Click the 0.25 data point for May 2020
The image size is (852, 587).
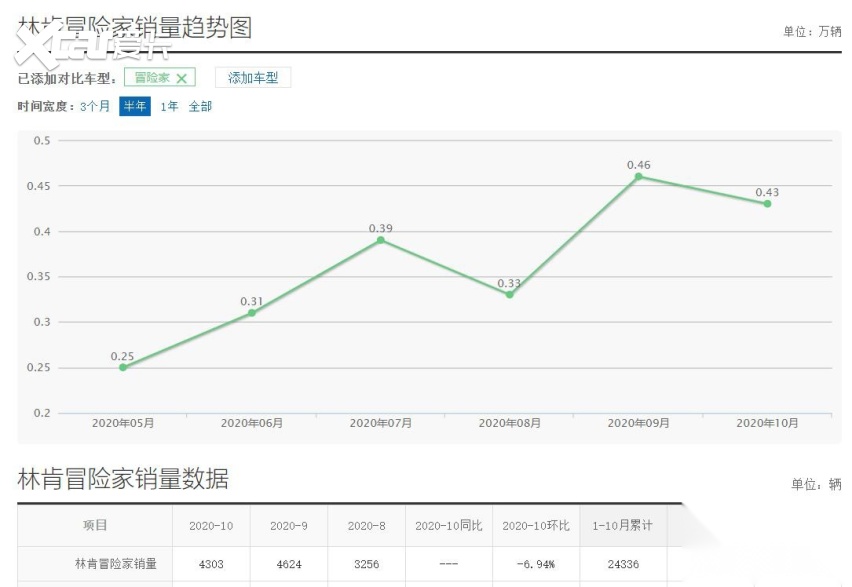pos(123,367)
